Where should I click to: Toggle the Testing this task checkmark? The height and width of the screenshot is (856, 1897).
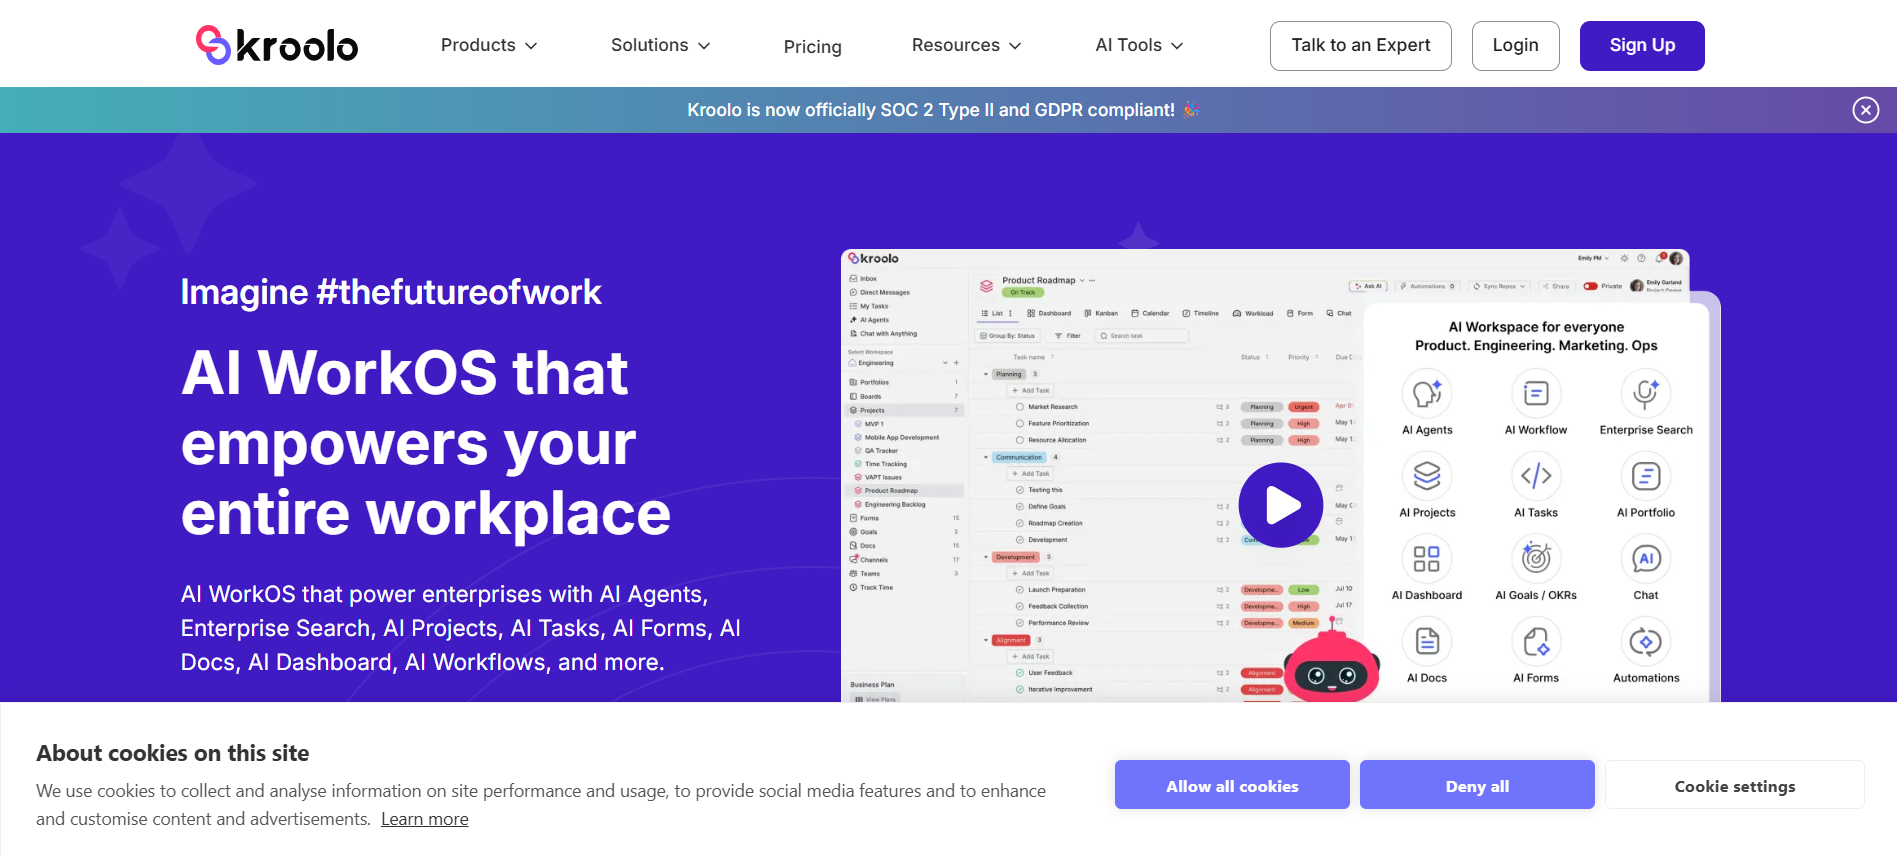tap(1019, 490)
